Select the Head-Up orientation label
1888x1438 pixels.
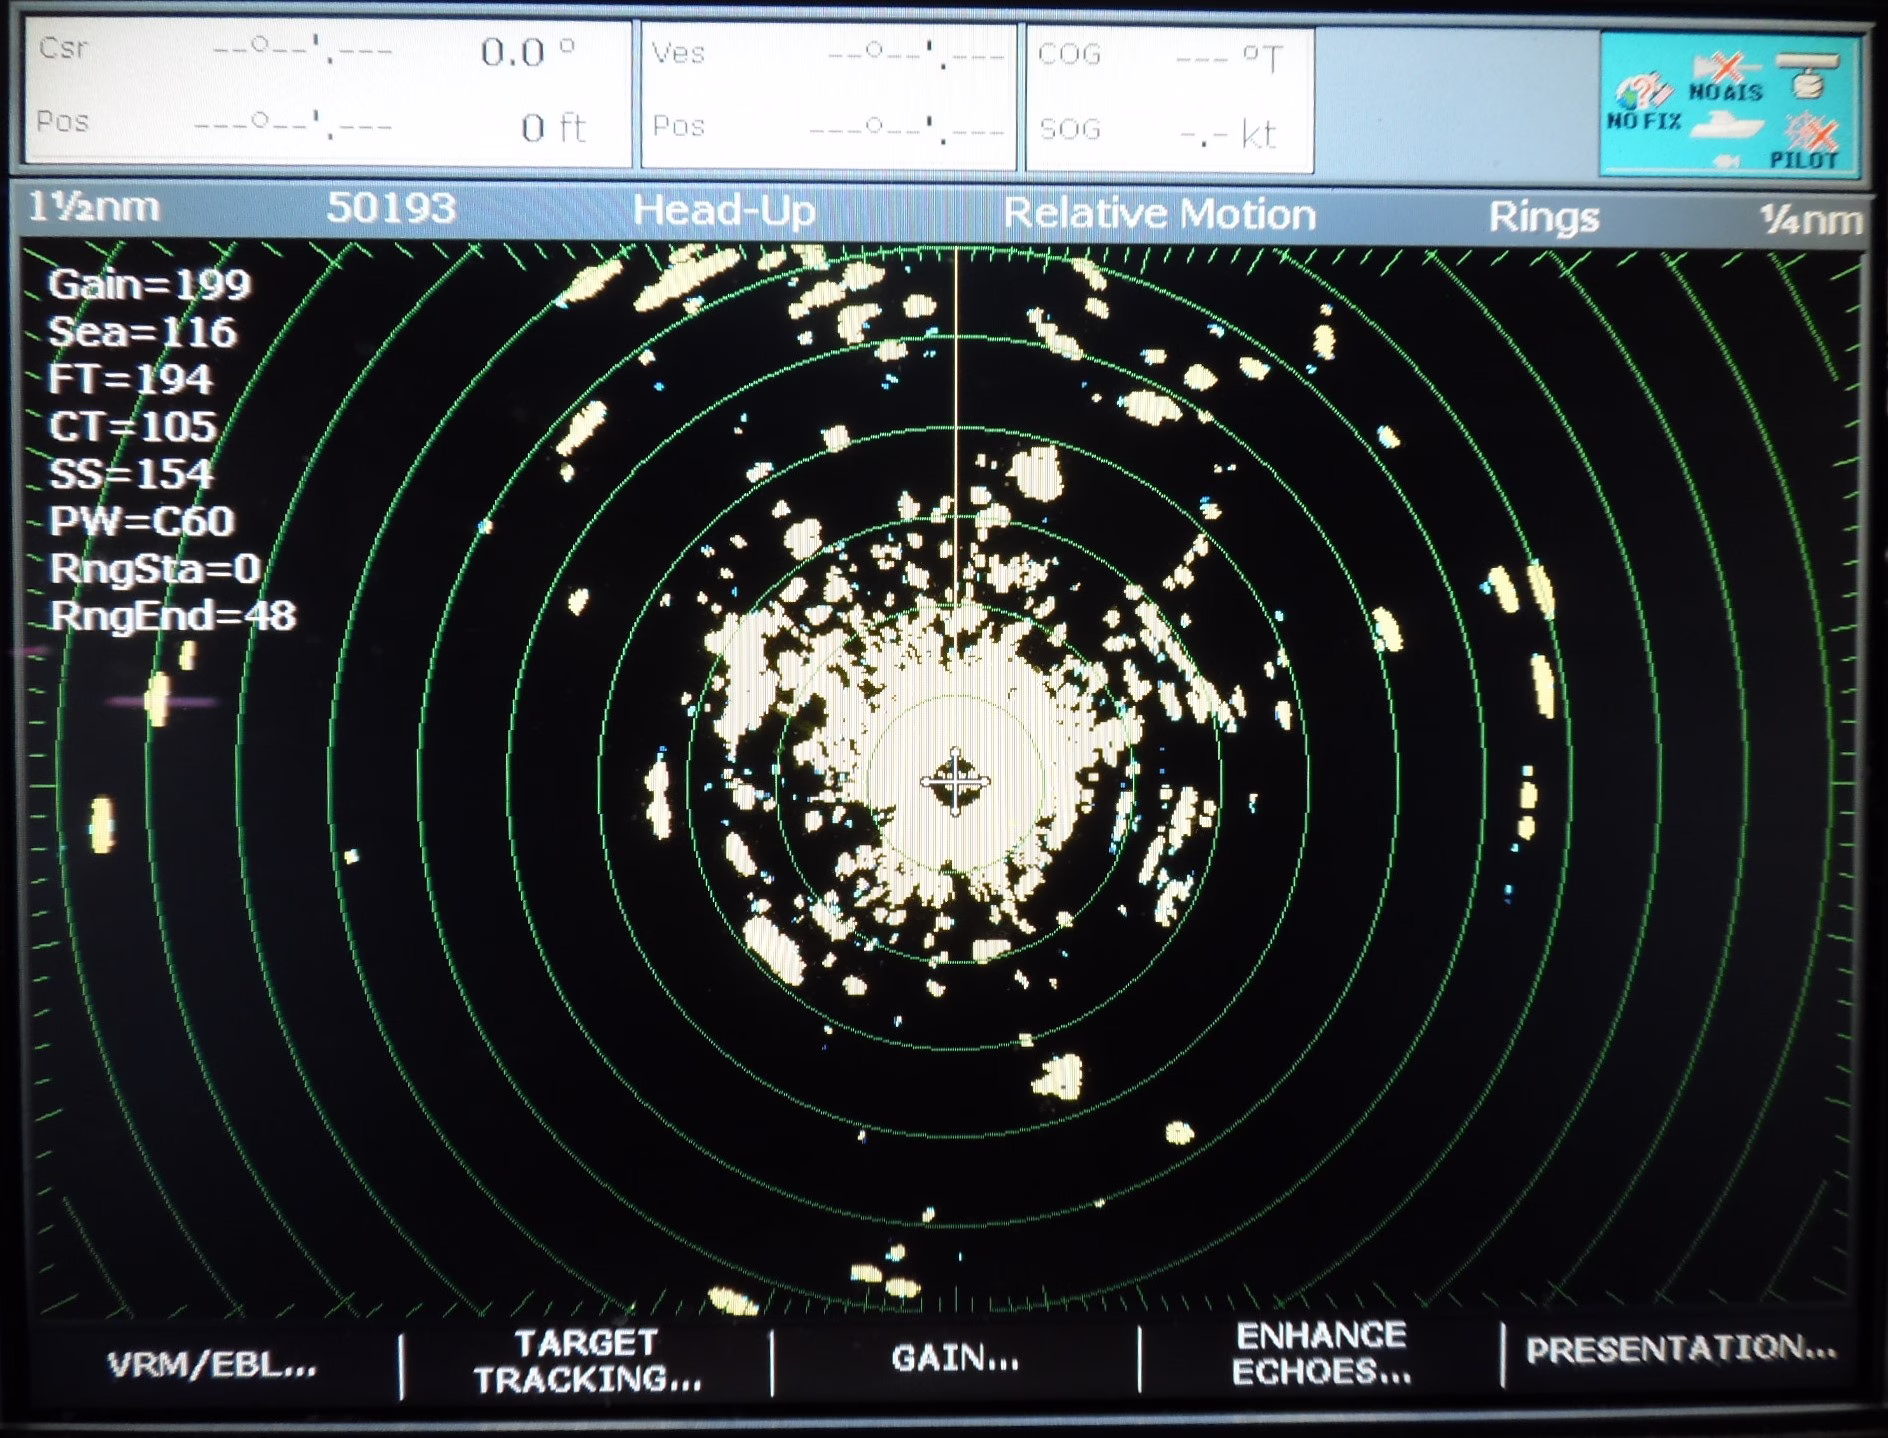[724, 211]
